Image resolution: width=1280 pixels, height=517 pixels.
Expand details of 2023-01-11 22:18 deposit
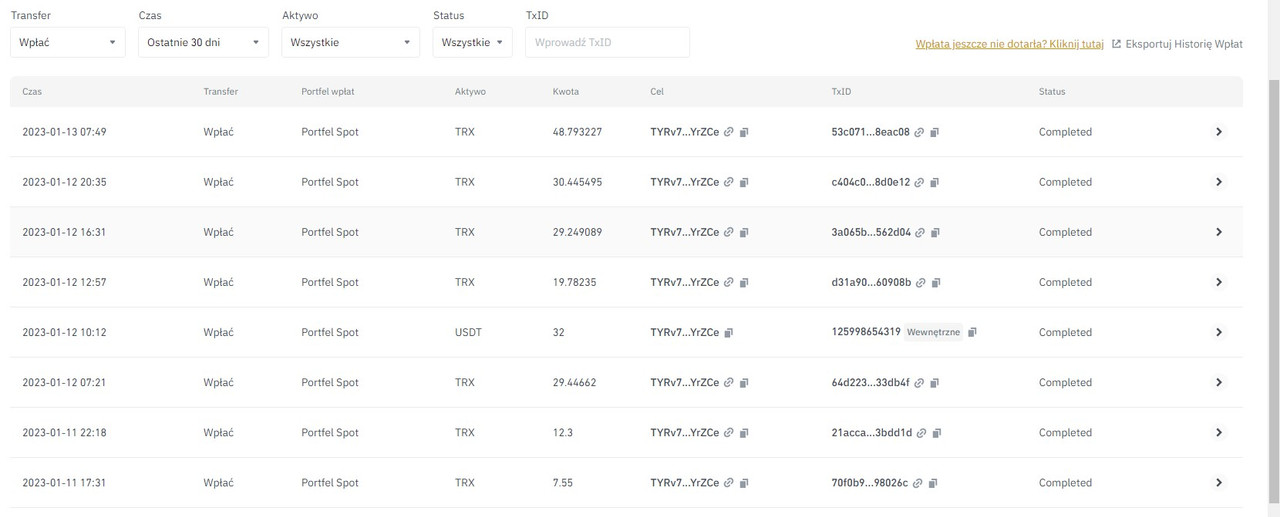tap(1218, 432)
